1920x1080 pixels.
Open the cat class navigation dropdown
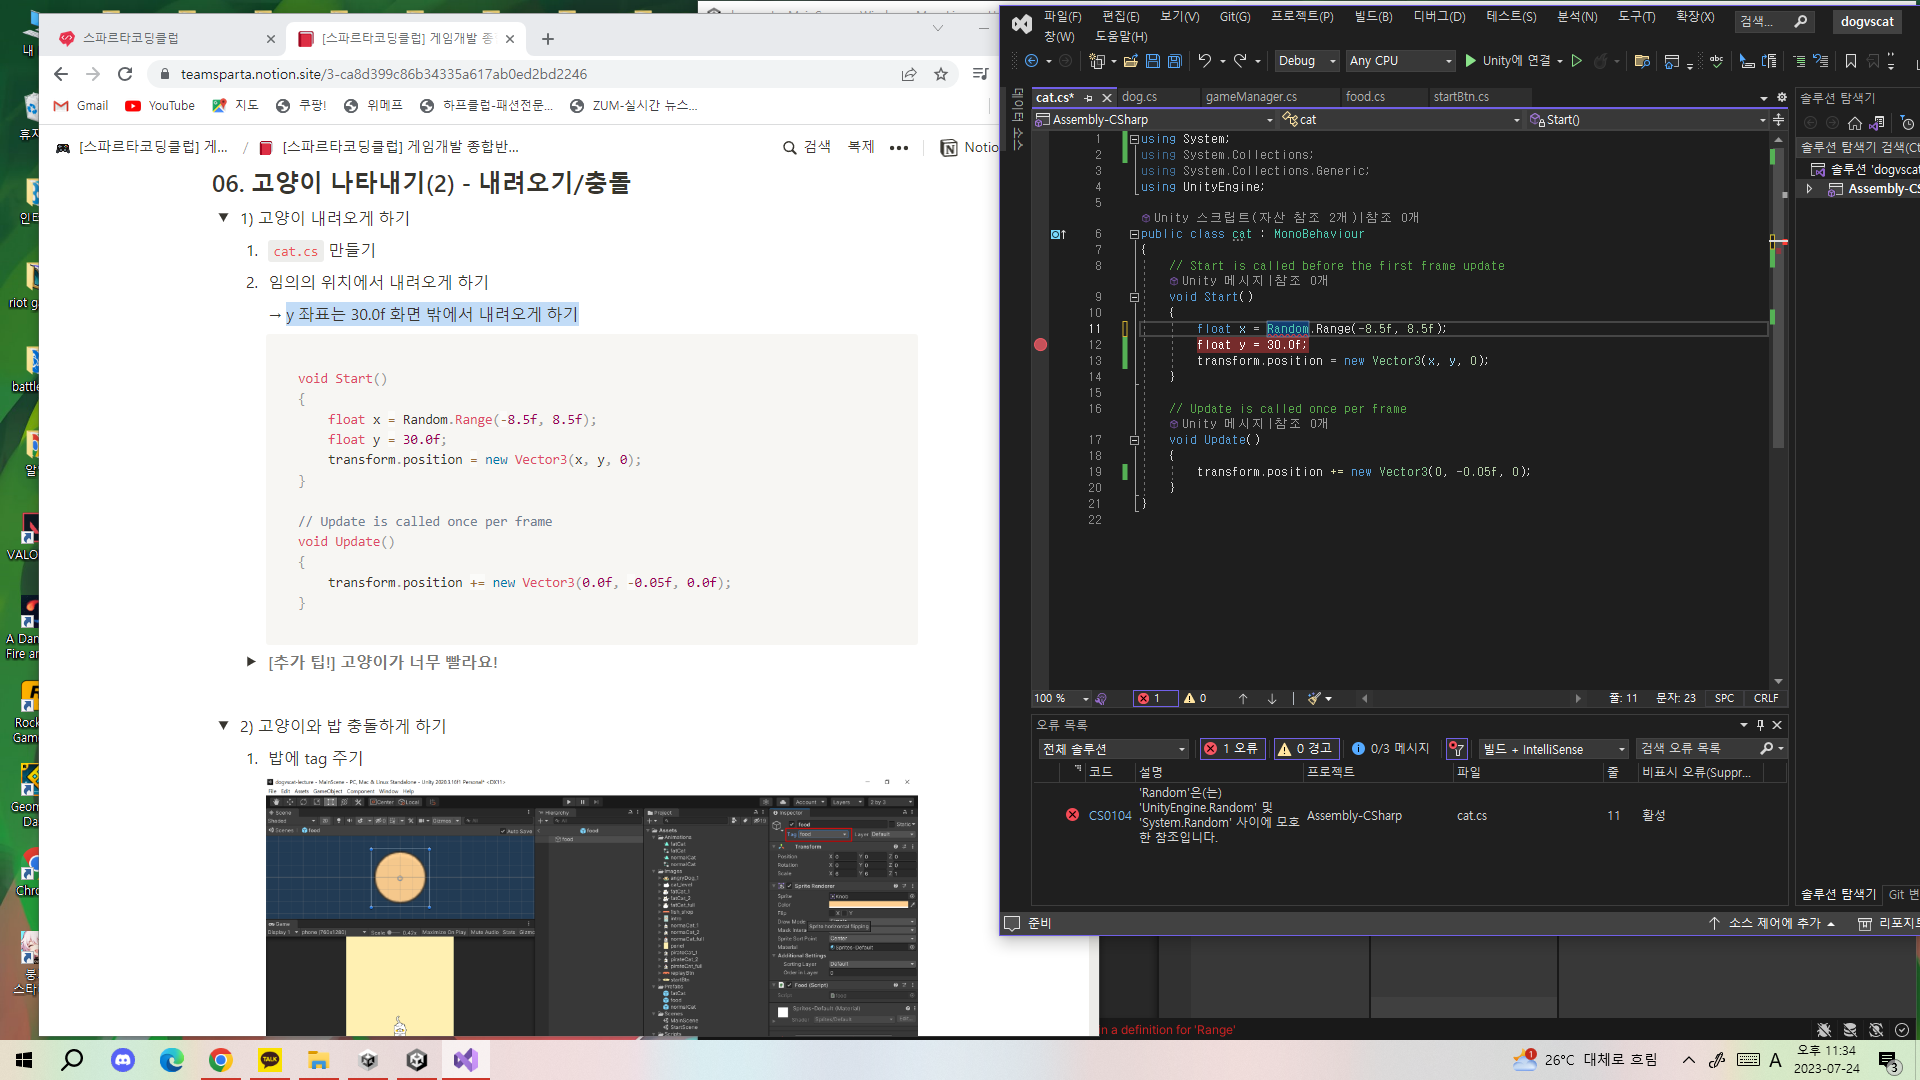pos(1400,120)
